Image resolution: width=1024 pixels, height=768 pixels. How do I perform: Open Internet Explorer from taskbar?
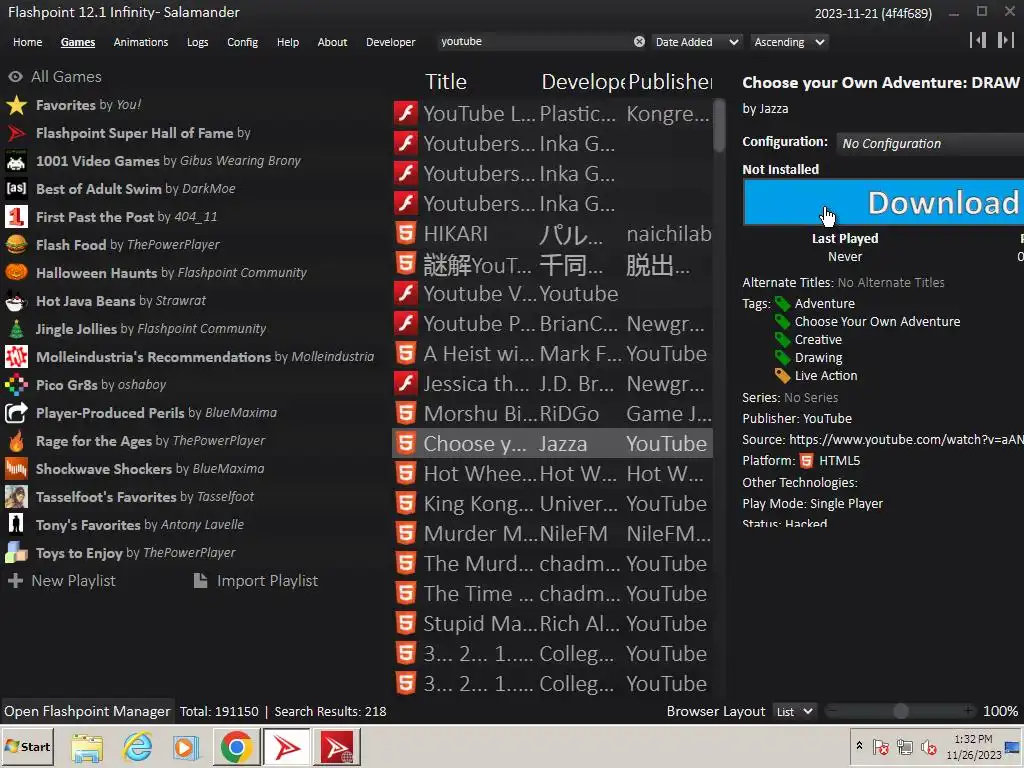(138, 746)
